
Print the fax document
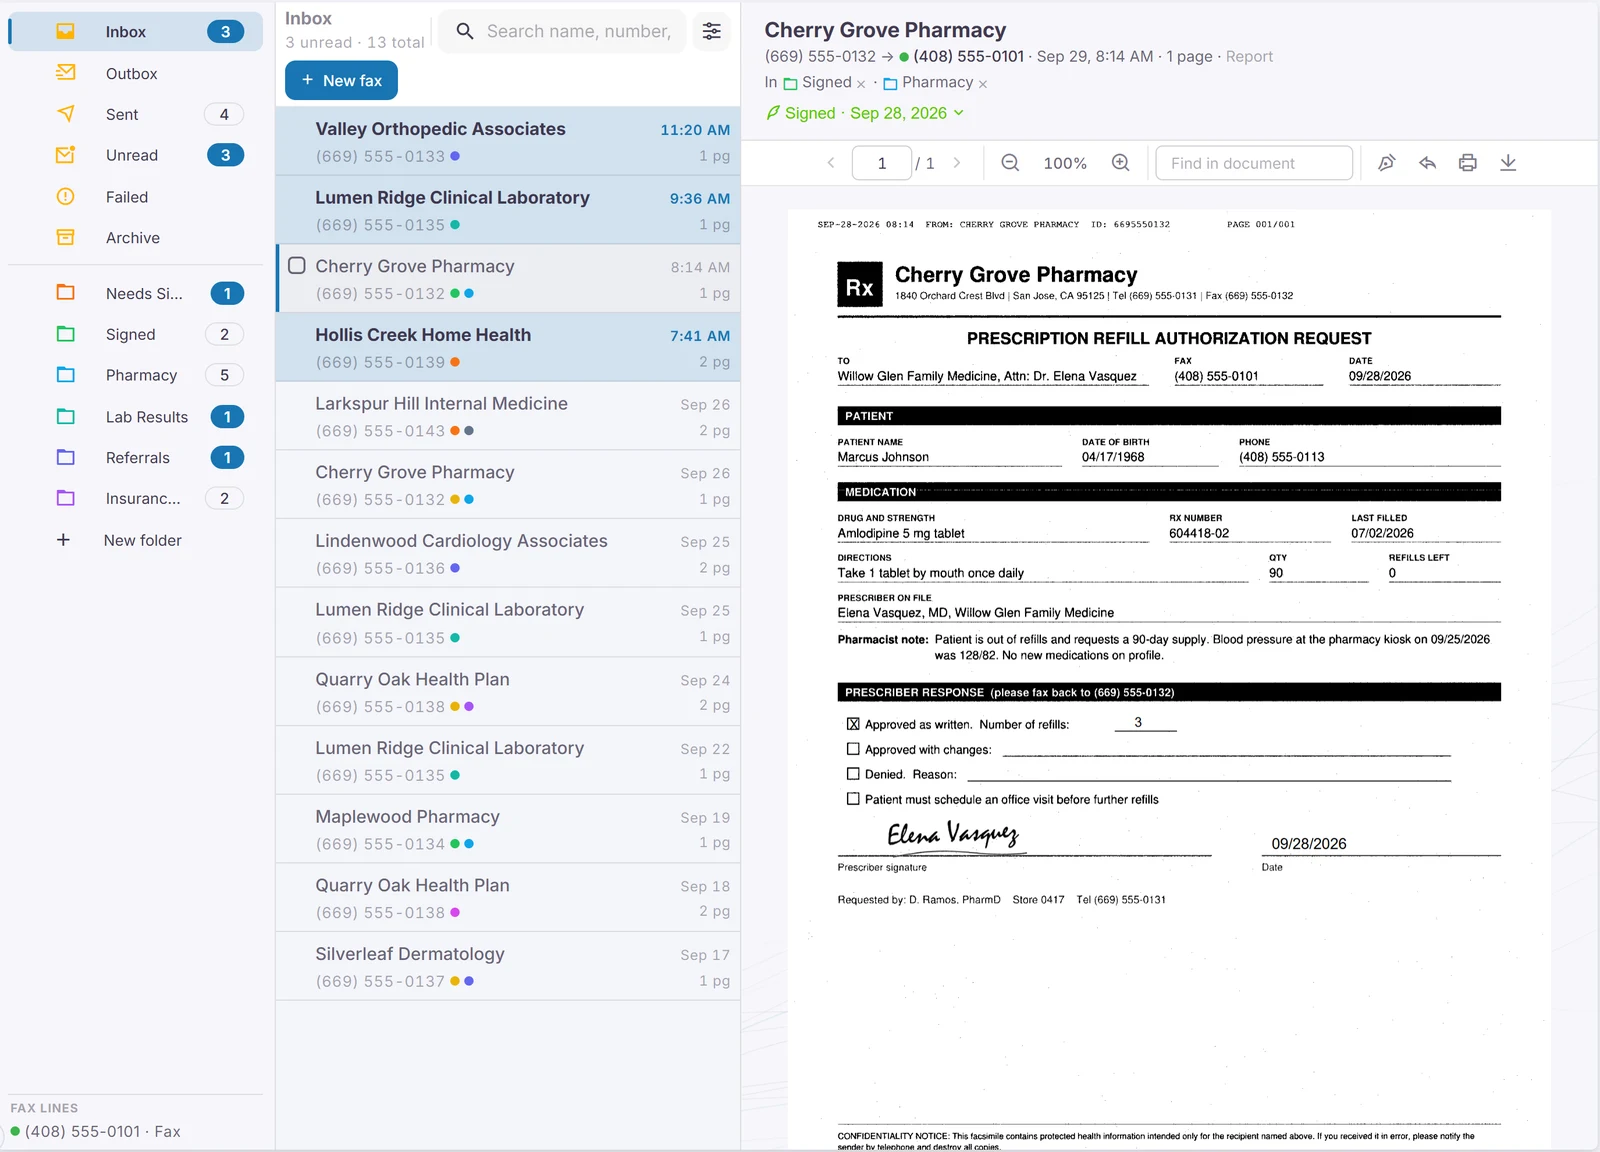pyautogui.click(x=1467, y=163)
